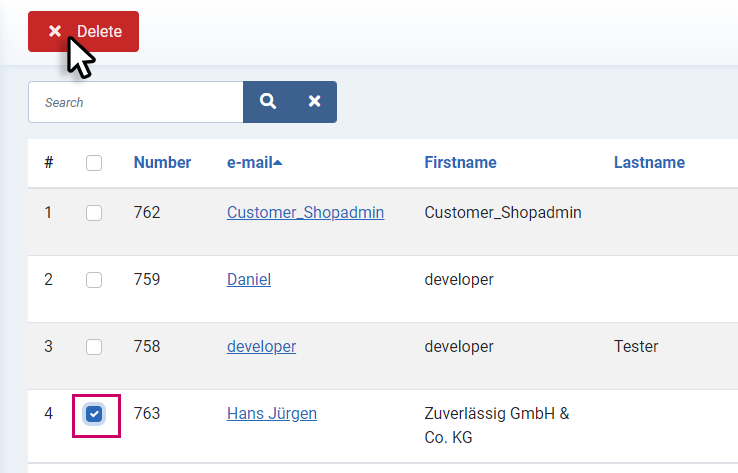Click the number cell '763'
This screenshot has height=473, width=738.
147,414
